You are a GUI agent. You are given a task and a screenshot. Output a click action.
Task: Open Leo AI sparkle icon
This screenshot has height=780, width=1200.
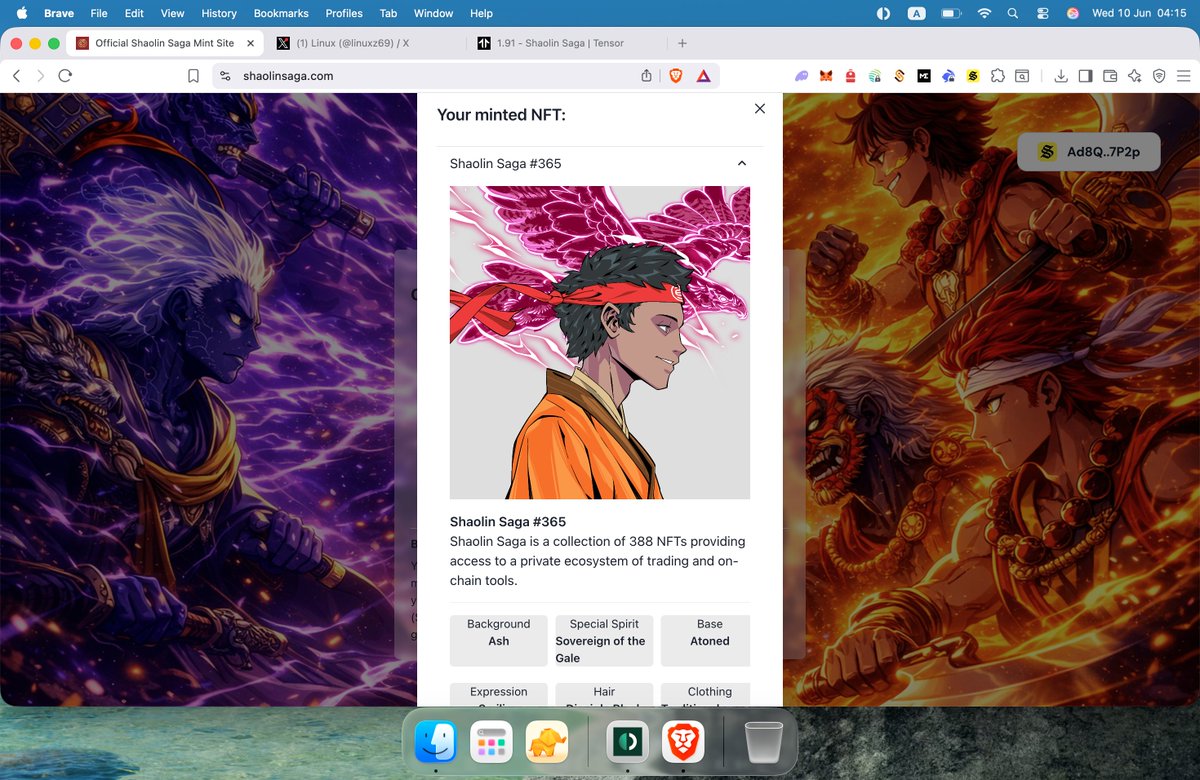(x=1135, y=76)
